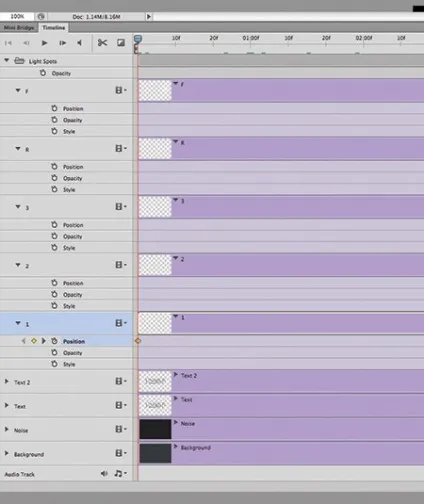Expand the Text 2 track
Image resolution: width=424 pixels, height=504 pixels.
pos(6,381)
